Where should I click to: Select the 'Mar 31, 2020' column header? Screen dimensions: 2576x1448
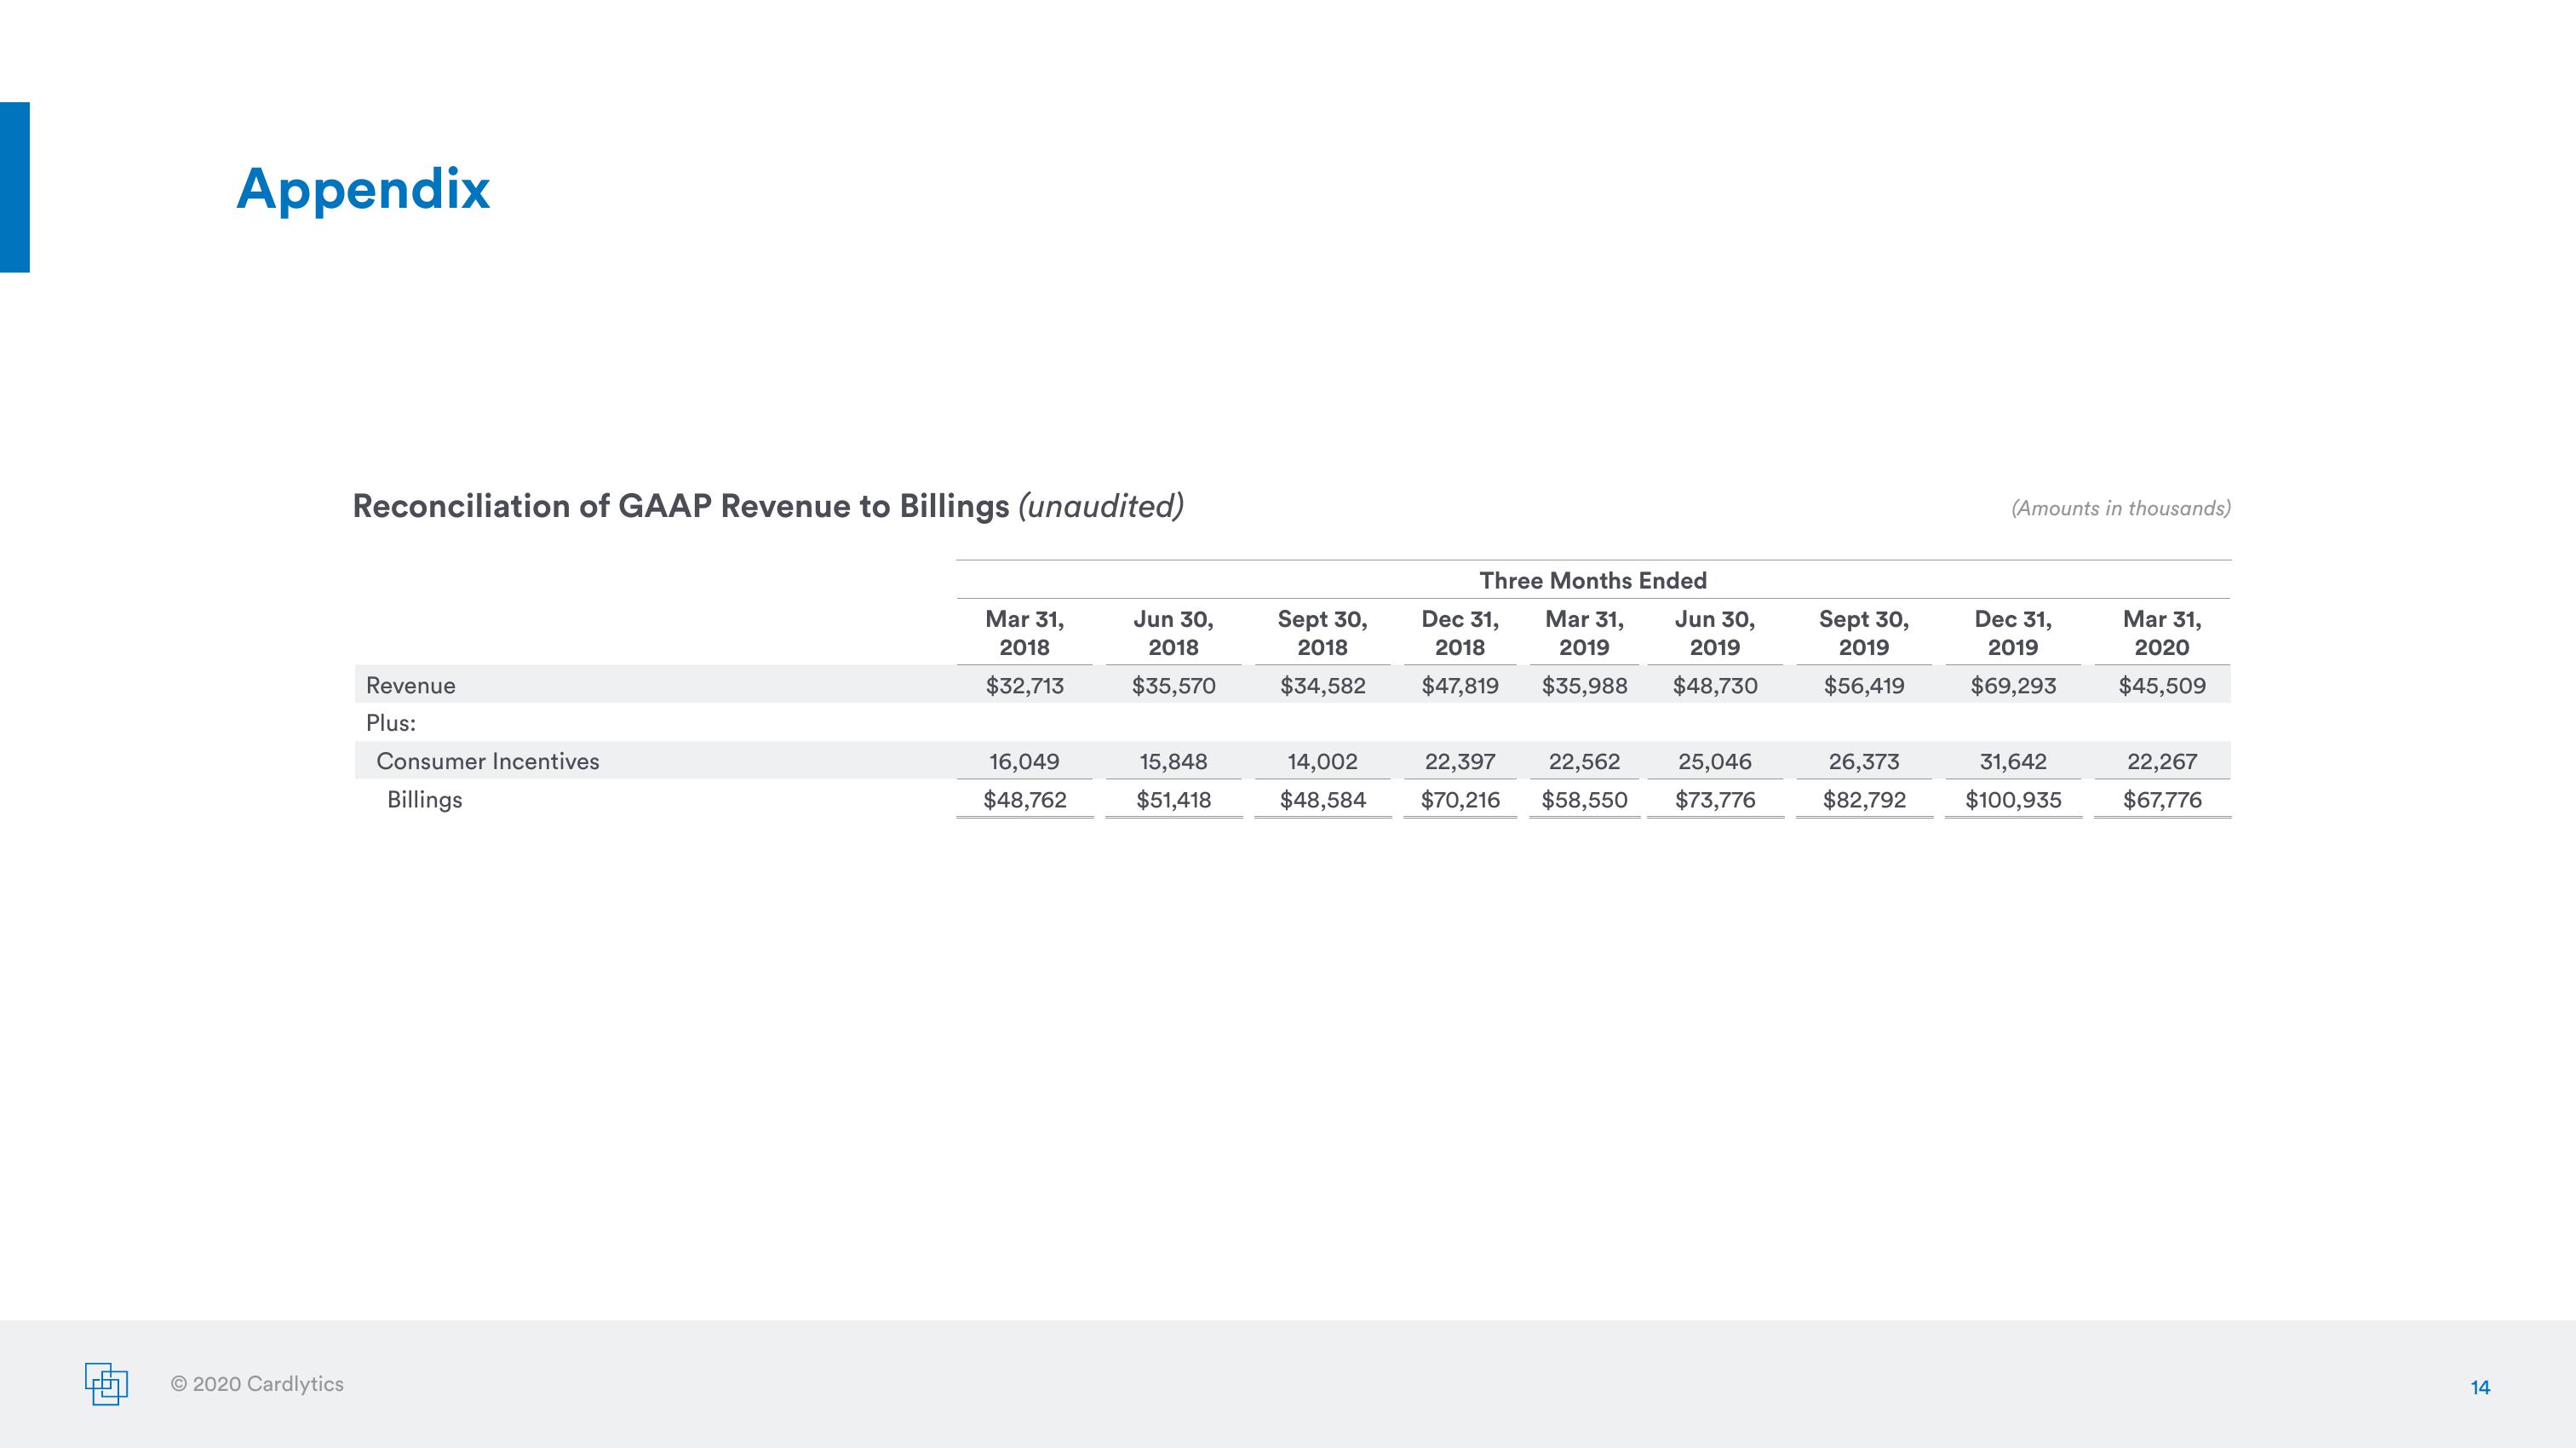(x=2161, y=633)
